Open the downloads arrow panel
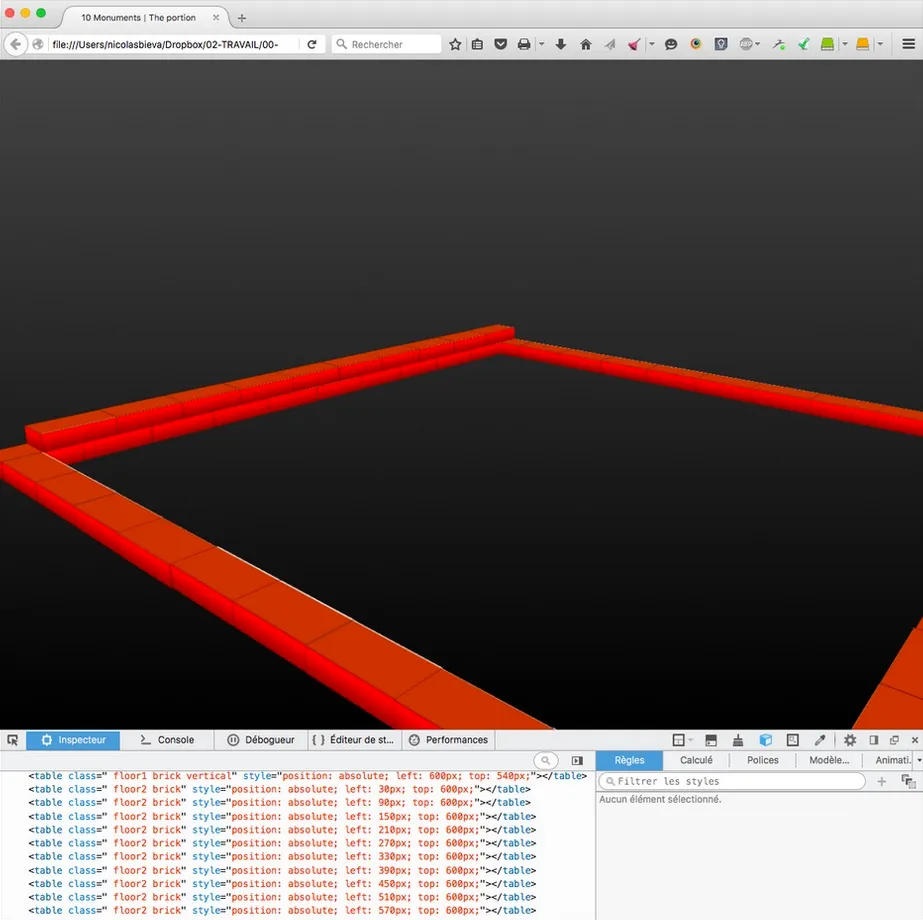This screenshot has width=923, height=920. [x=561, y=44]
